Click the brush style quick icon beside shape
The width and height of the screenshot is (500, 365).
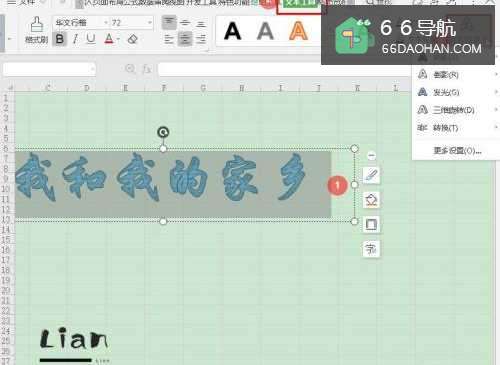coord(371,175)
